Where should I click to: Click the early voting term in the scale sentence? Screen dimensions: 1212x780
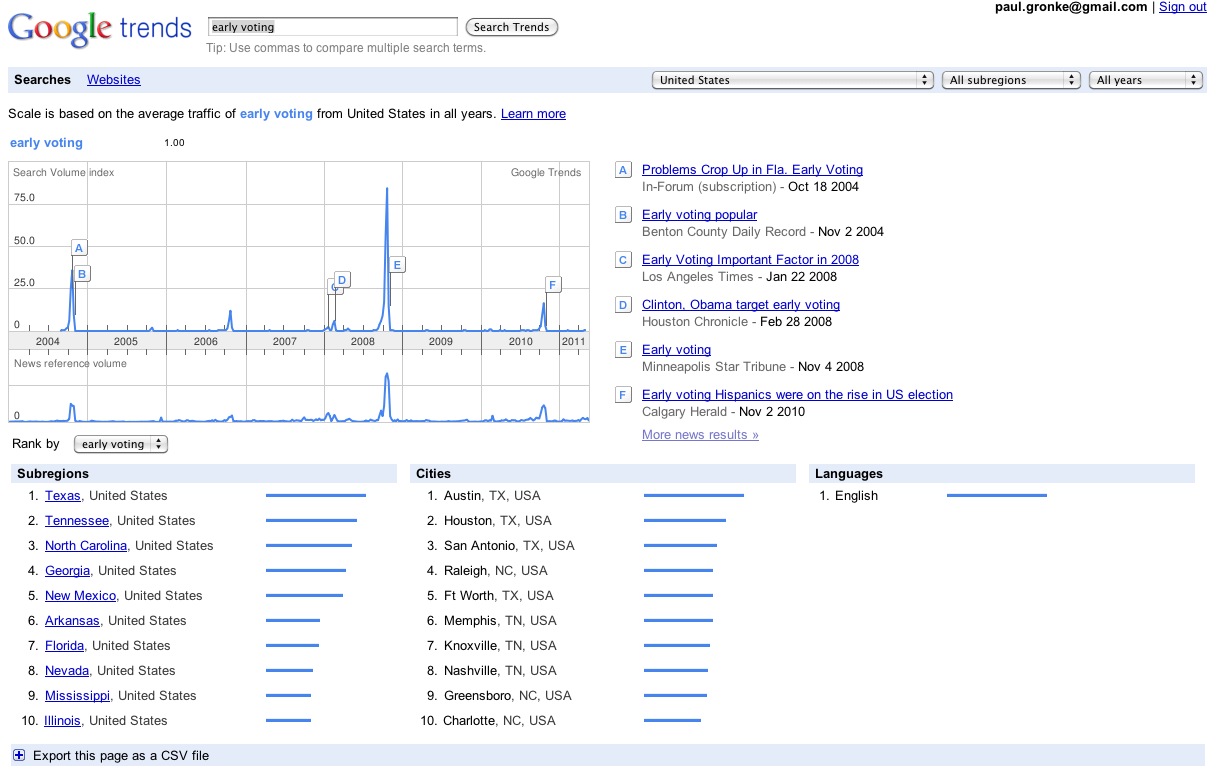(x=276, y=114)
